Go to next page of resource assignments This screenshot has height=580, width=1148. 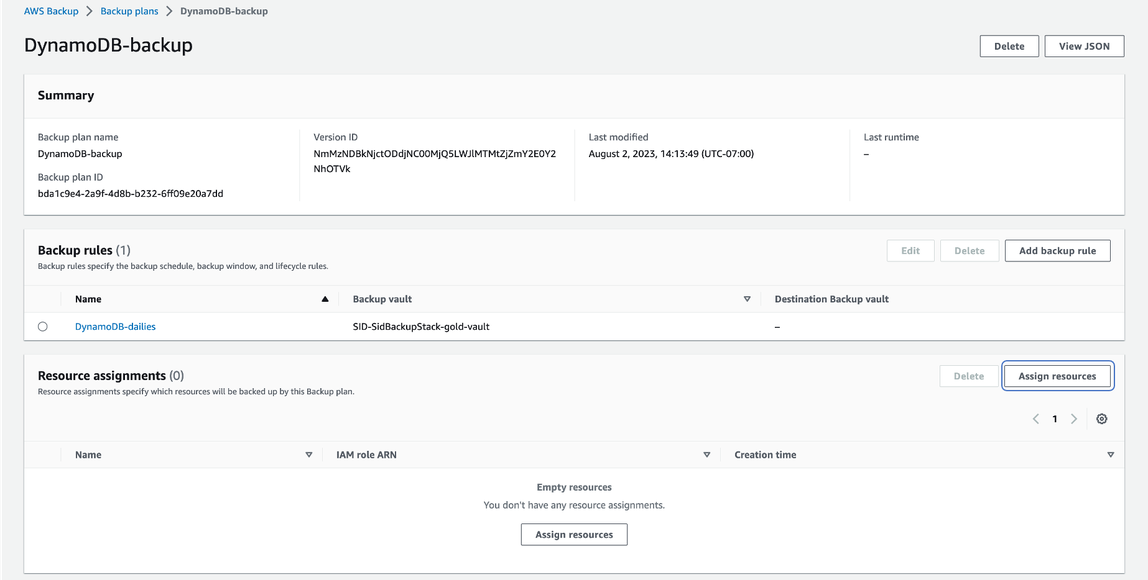coord(1074,419)
